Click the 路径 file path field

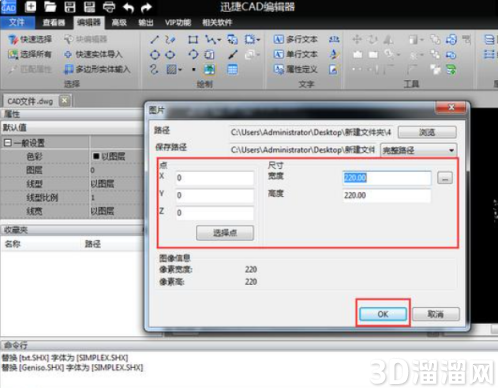click(311, 132)
